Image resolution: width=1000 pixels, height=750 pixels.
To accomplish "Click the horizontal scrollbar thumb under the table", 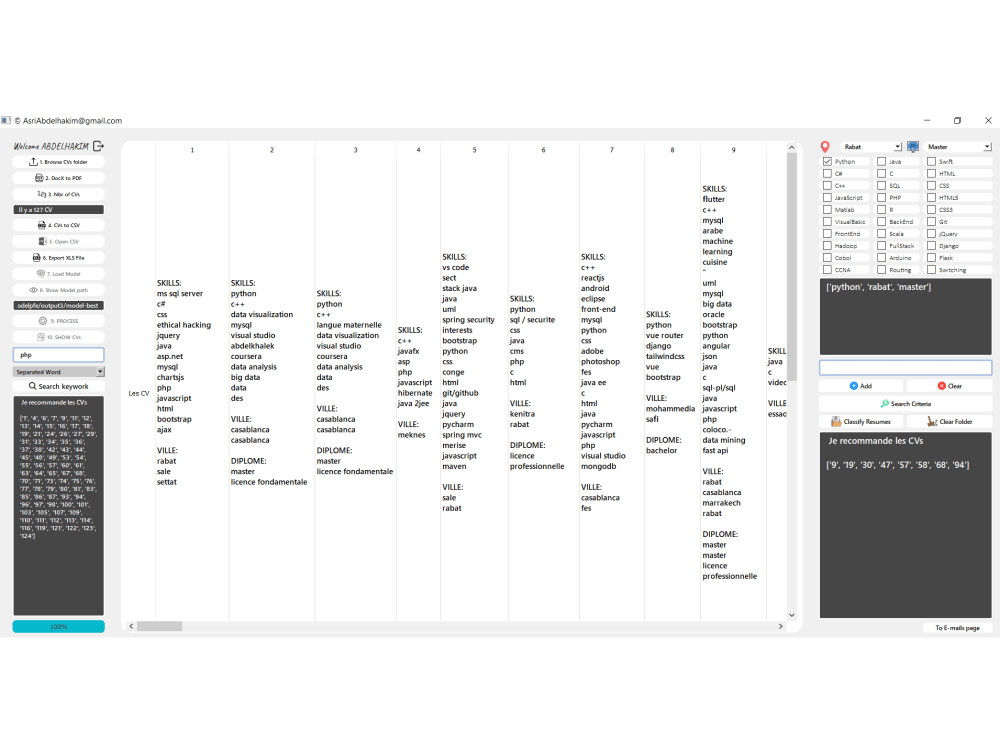I will click(x=159, y=627).
